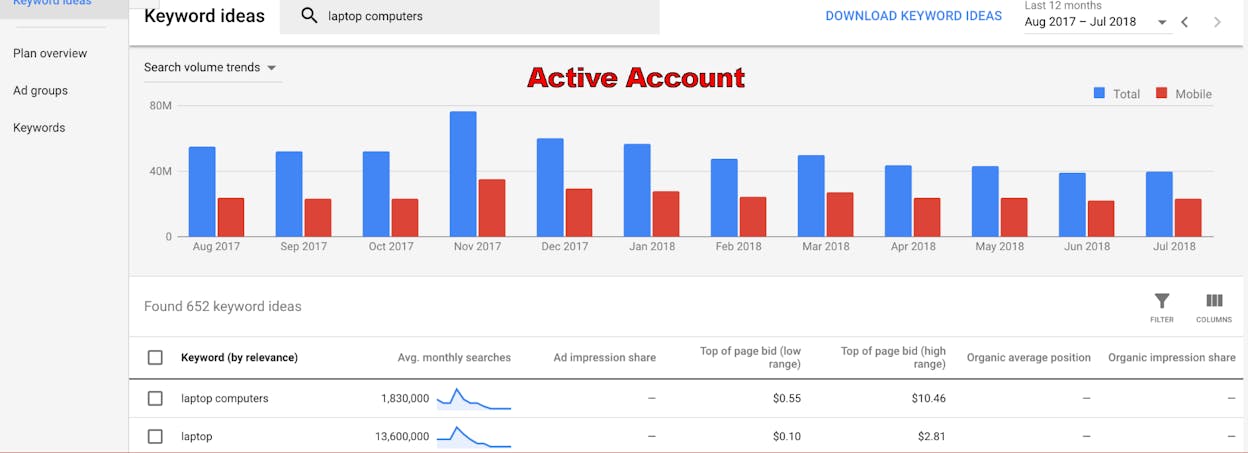Click the Nov 2017 blue Total bar

(x=463, y=174)
